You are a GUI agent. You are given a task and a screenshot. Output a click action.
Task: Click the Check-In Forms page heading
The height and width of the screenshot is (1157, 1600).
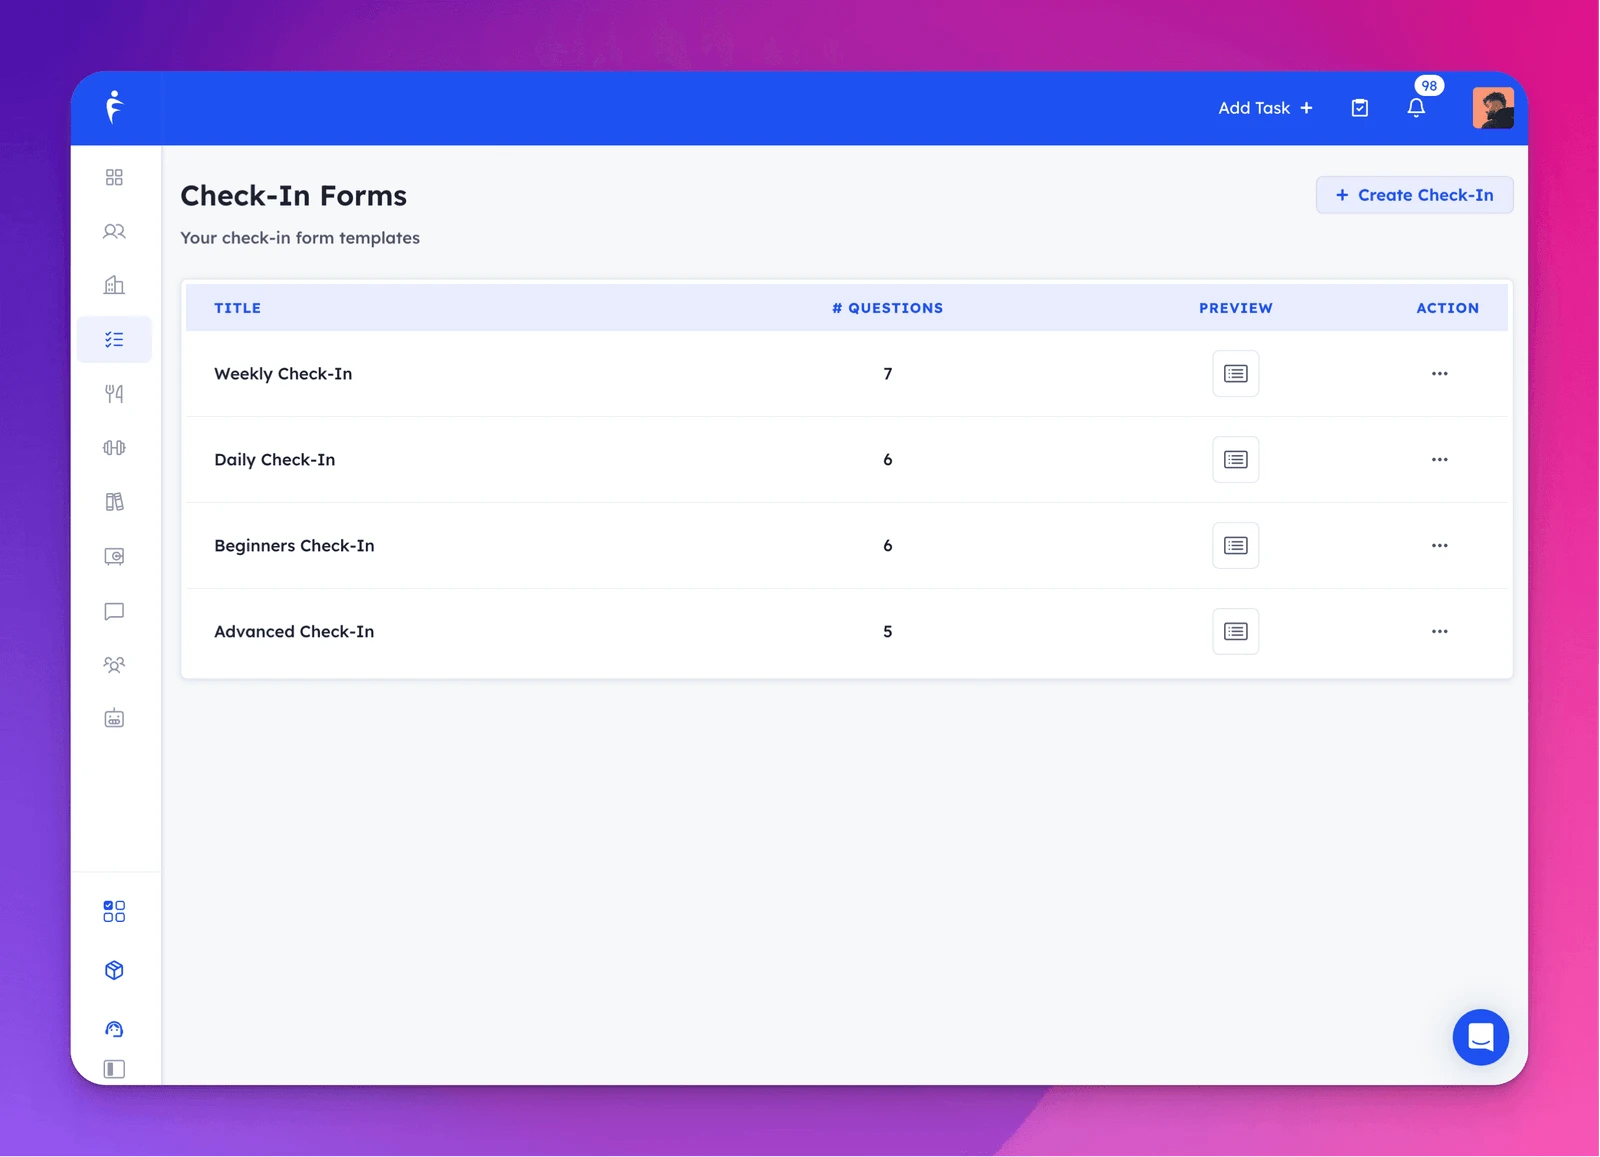294,195
